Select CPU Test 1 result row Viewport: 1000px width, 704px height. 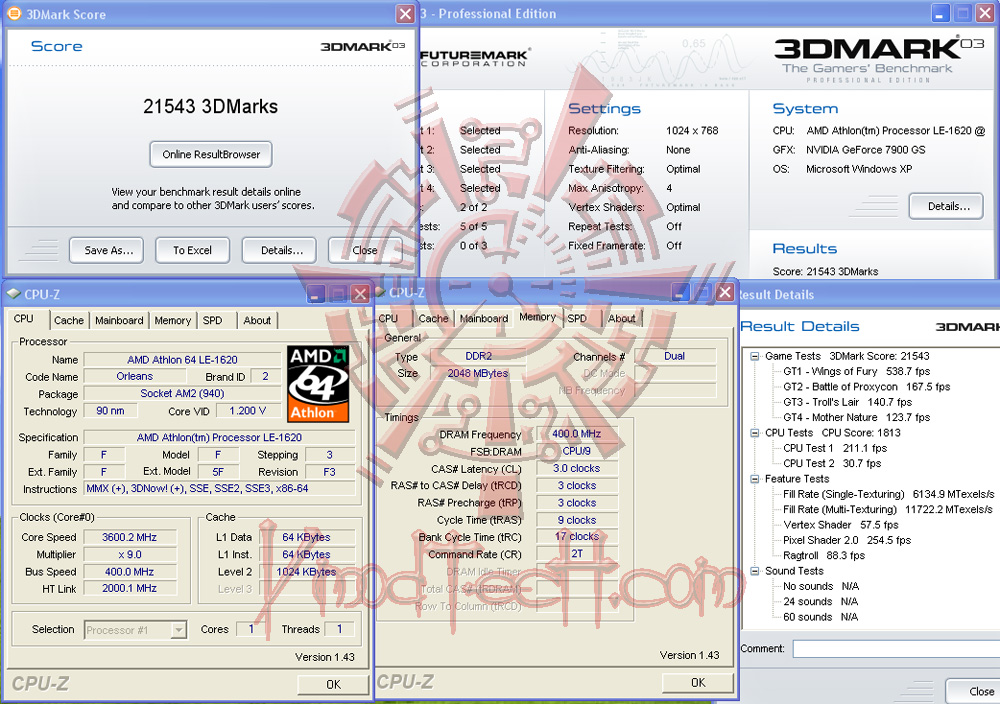click(835, 448)
